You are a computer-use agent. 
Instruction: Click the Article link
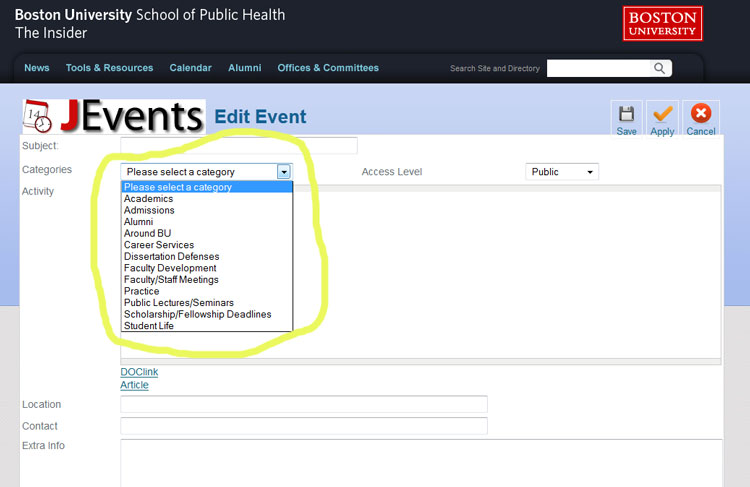[x=134, y=385]
